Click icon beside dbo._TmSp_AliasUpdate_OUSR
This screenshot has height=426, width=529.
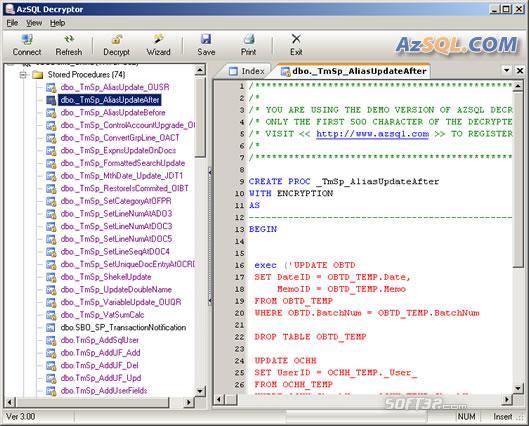click(x=51, y=87)
